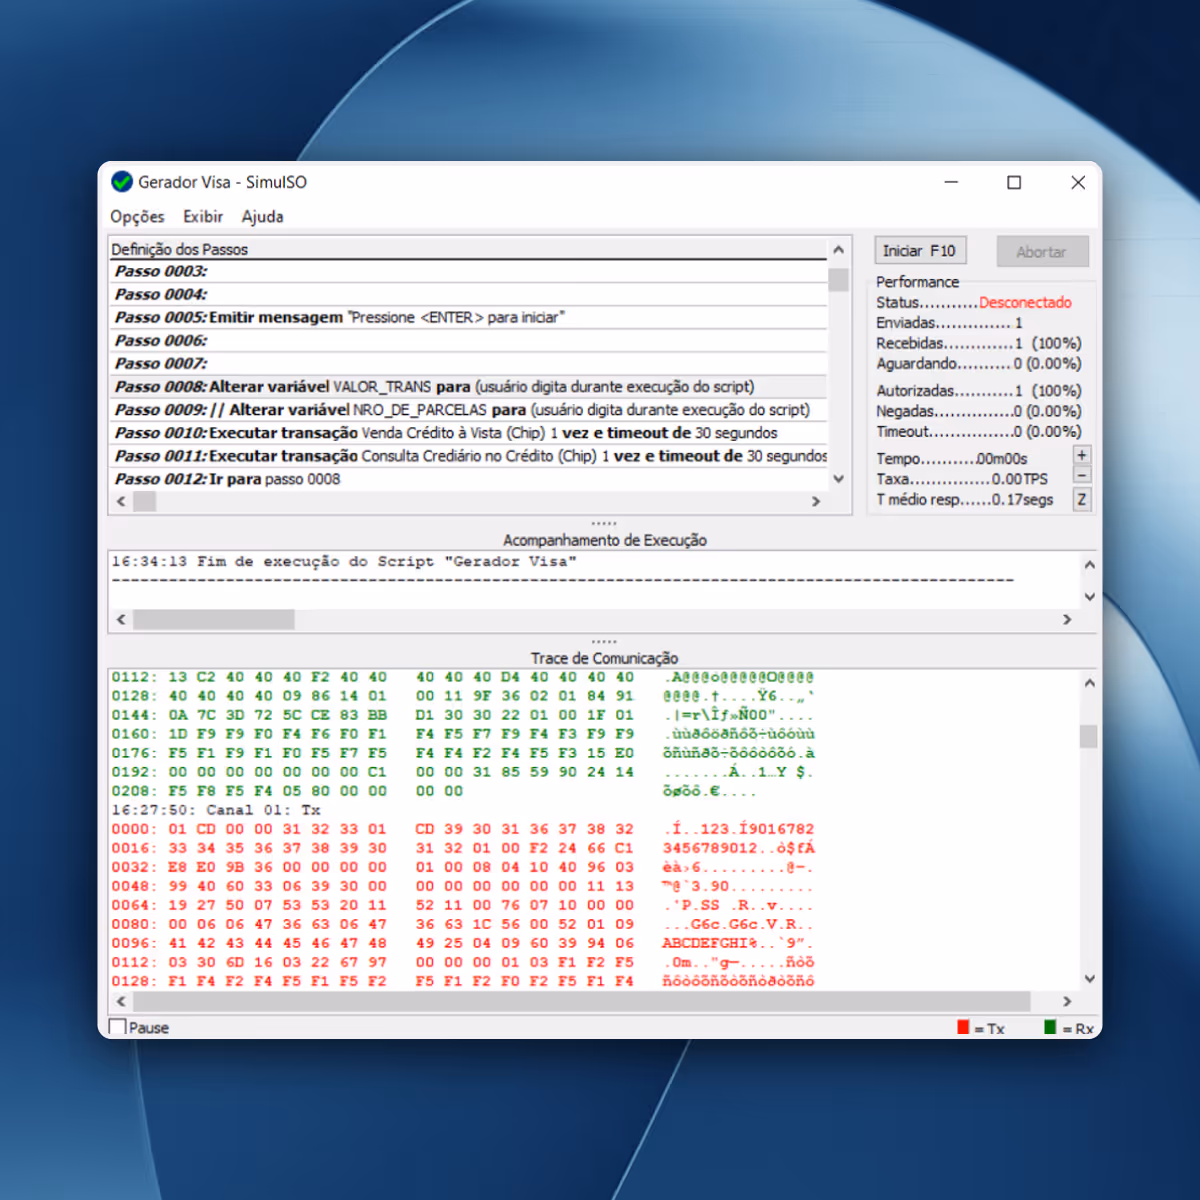Click the 16:27:50 Canal 01 Tx trace line
Viewport: 1200px width, 1200px height.
click(x=216, y=810)
